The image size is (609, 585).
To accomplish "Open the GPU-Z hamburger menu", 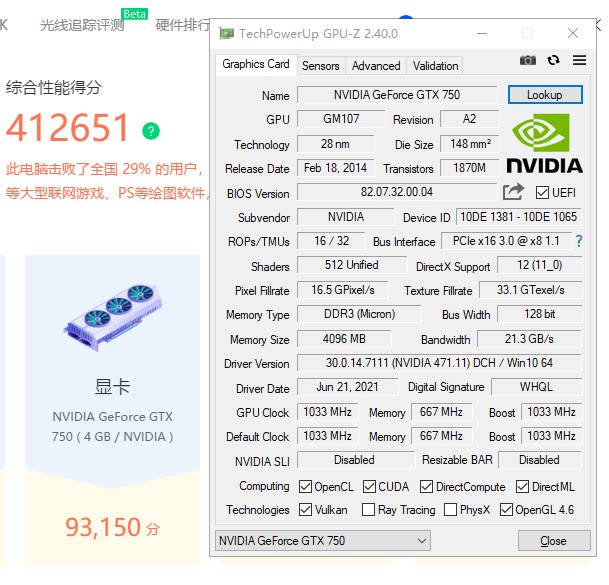I will point(579,60).
